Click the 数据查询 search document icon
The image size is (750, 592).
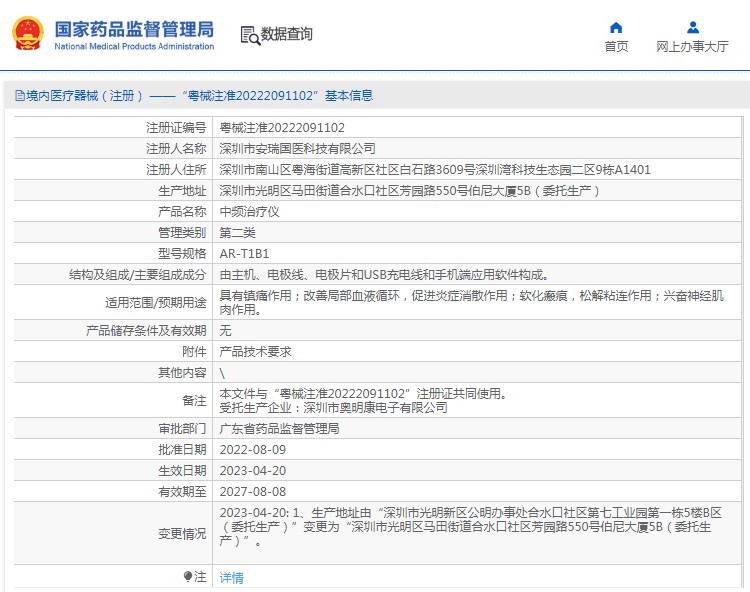pyautogui.click(x=250, y=35)
